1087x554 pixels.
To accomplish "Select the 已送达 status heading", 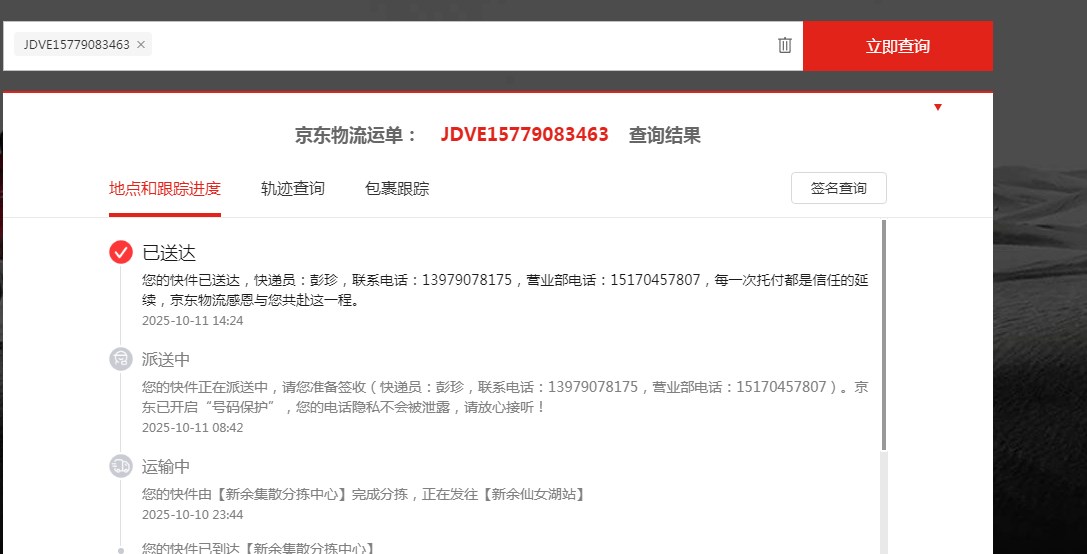I will click(169, 252).
